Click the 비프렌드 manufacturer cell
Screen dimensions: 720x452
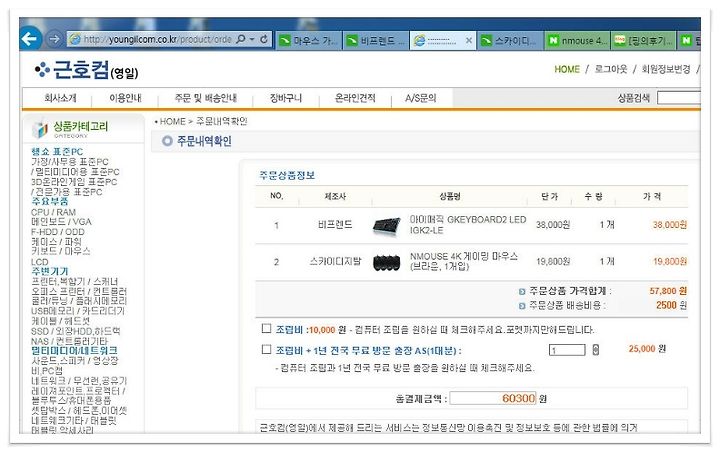tap(335, 225)
